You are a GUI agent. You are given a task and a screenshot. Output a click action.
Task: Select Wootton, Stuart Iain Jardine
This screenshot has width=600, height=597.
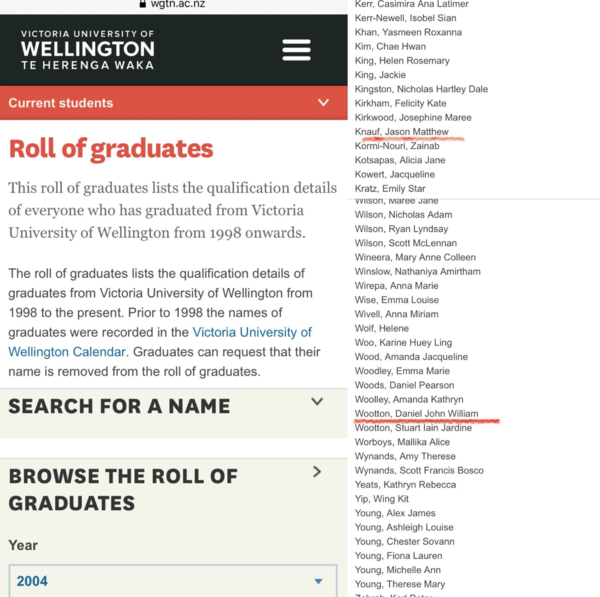pos(413,427)
